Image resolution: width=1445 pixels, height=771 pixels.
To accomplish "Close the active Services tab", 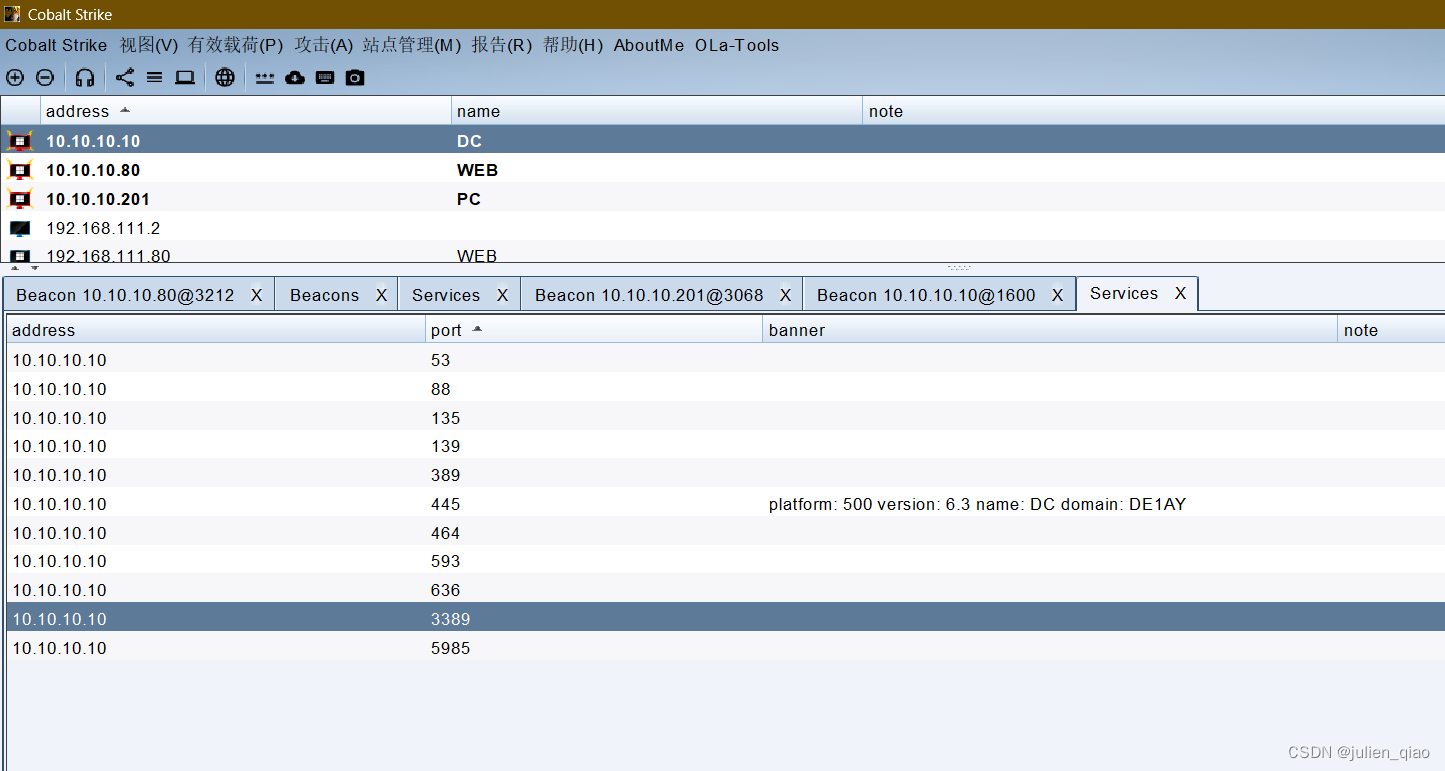I will pyautogui.click(x=1181, y=293).
